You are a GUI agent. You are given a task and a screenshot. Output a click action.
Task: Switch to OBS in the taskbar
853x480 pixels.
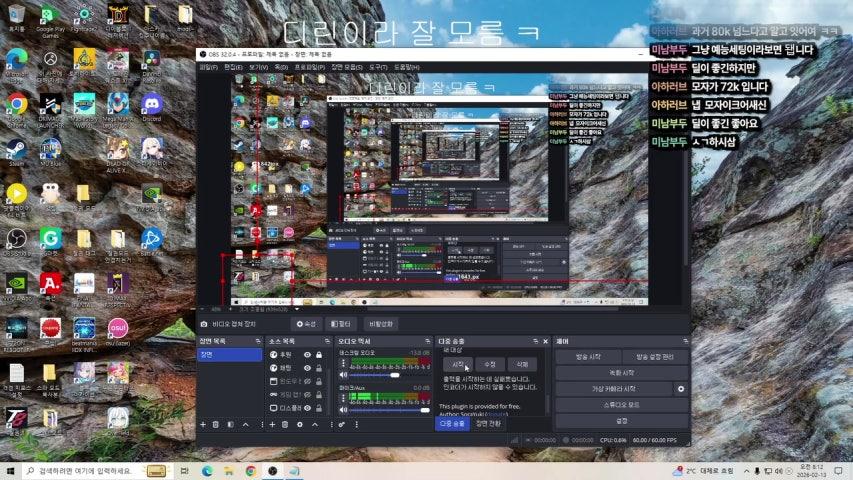273,471
